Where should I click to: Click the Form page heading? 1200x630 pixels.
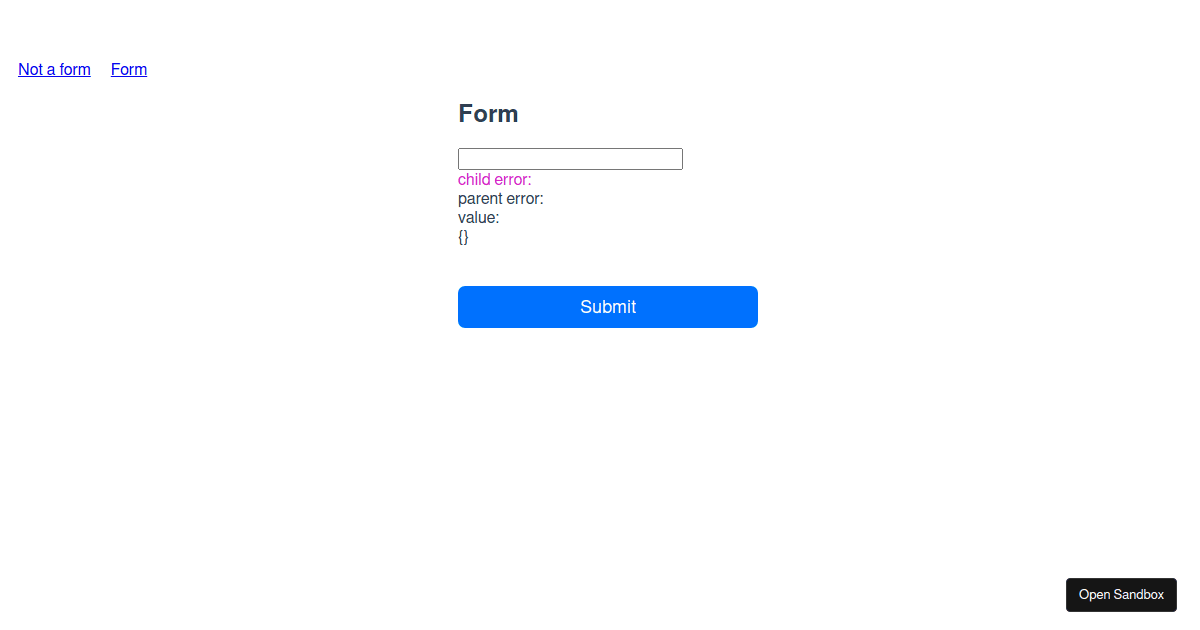tap(488, 113)
